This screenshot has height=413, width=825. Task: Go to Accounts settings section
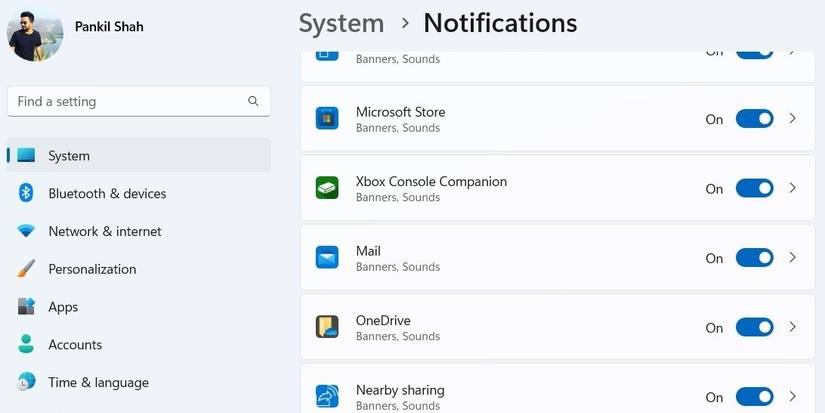[75, 344]
